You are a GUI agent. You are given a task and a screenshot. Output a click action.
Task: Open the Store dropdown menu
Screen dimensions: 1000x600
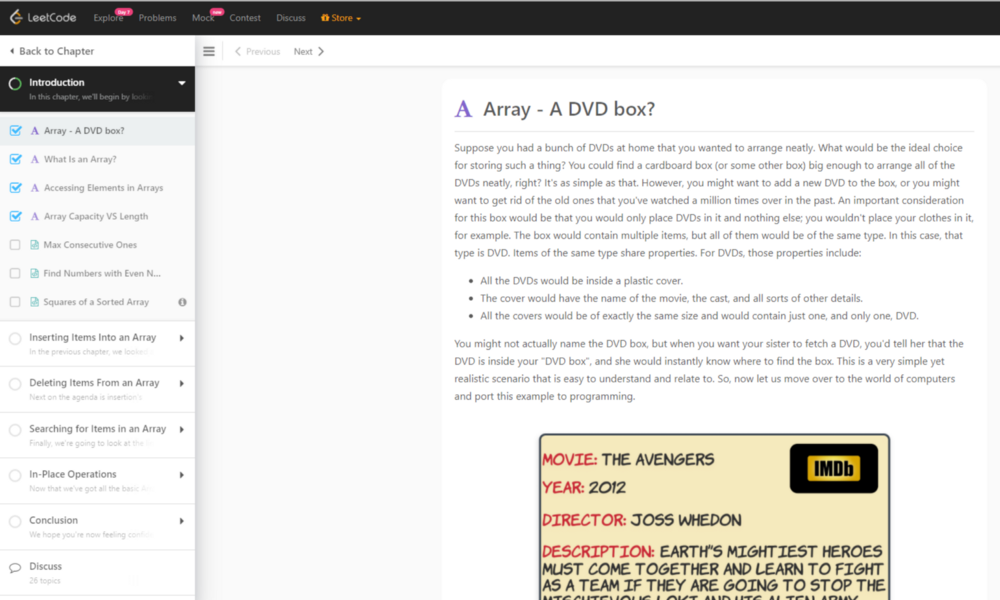(341, 18)
